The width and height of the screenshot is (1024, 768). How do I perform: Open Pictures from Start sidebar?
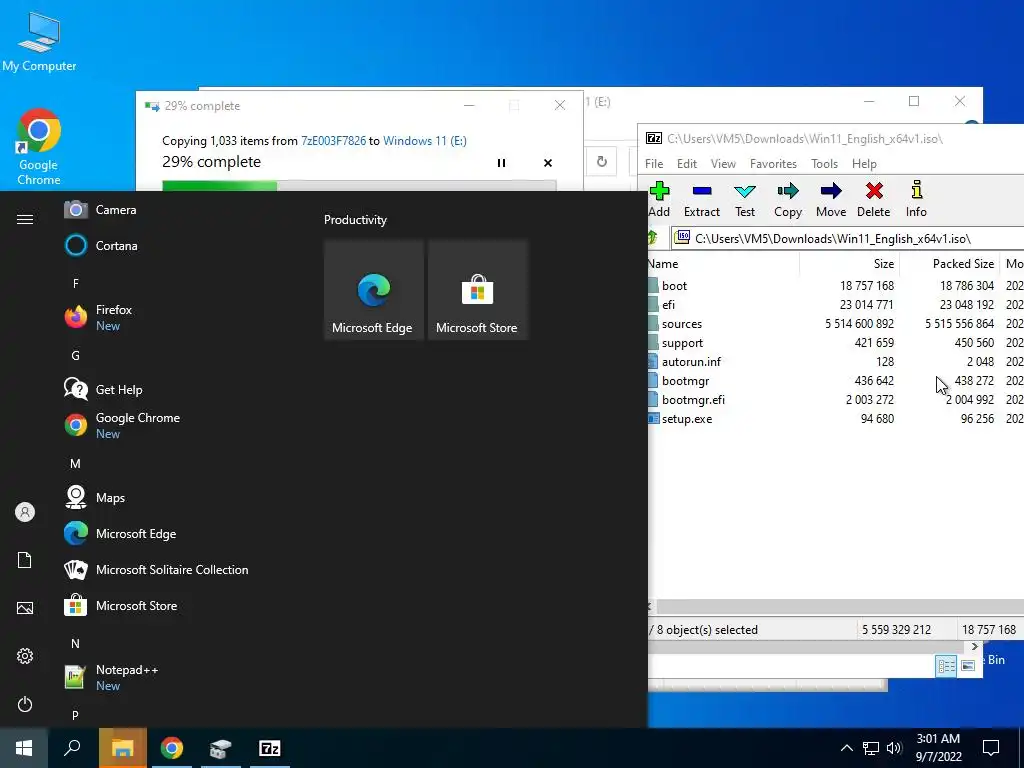[x=25, y=608]
